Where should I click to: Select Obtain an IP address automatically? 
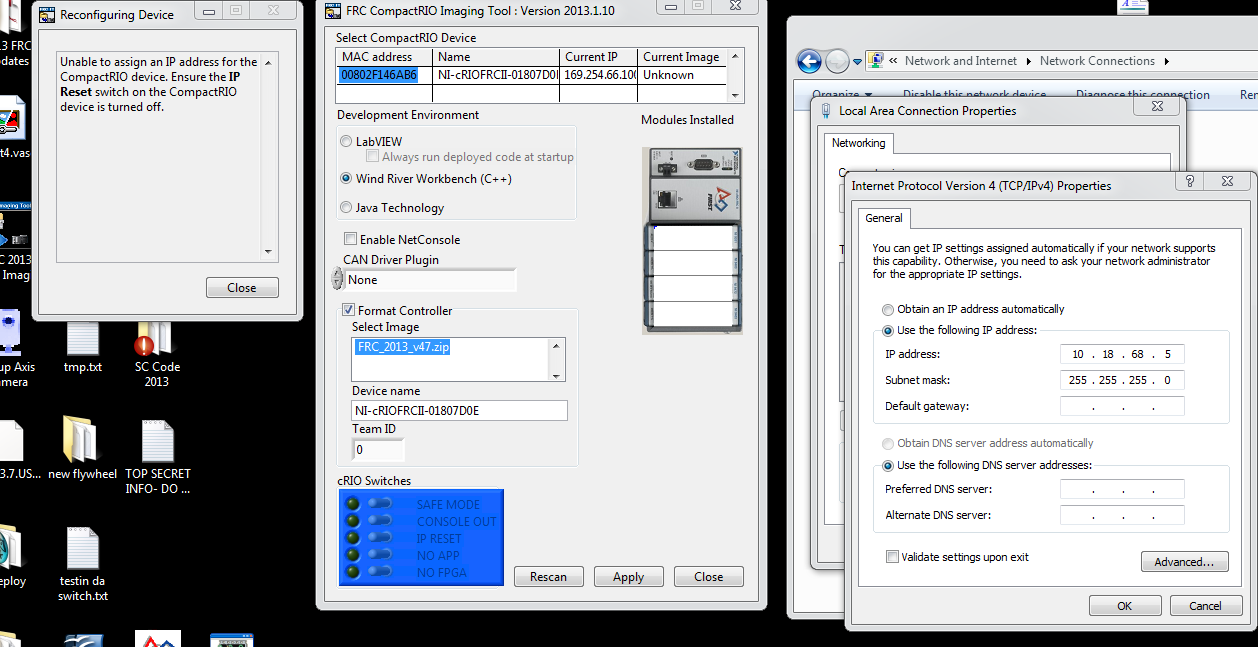point(888,309)
